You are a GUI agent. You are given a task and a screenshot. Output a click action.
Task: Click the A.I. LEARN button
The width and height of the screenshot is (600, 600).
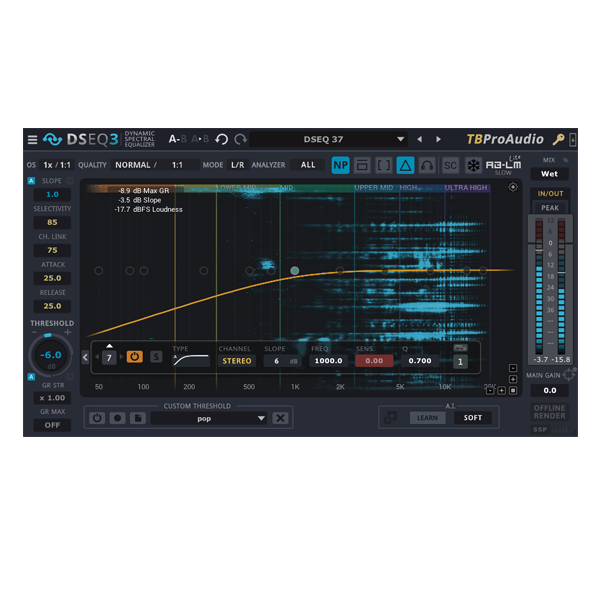click(x=427, y=418)
